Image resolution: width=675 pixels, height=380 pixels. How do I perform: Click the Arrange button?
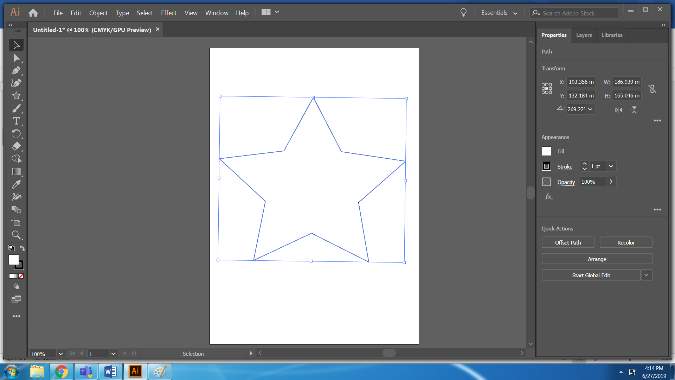pyautogui.click(x=597, y=259)
